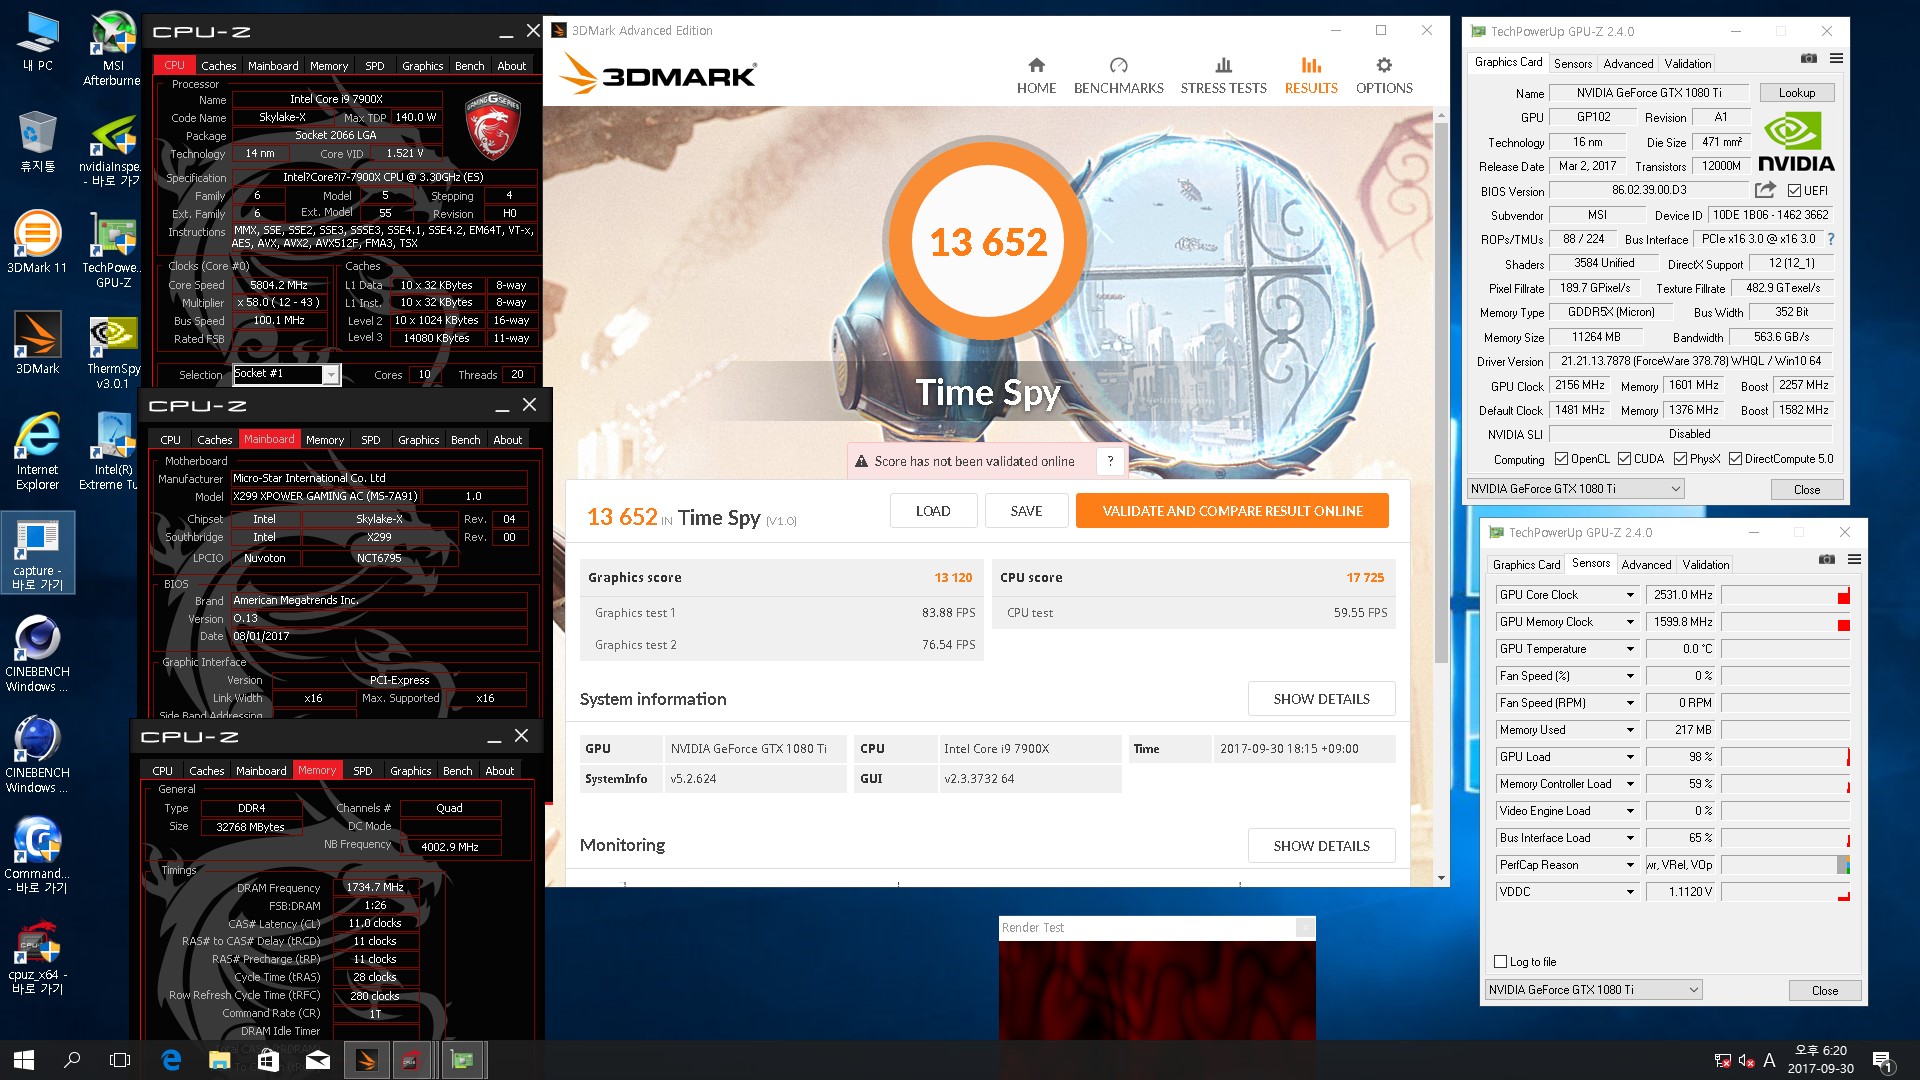Open Action Center notifications icon
Image resolution: width=1920 pixels, height=1080 pixels.
[x=1882, y=1060]
